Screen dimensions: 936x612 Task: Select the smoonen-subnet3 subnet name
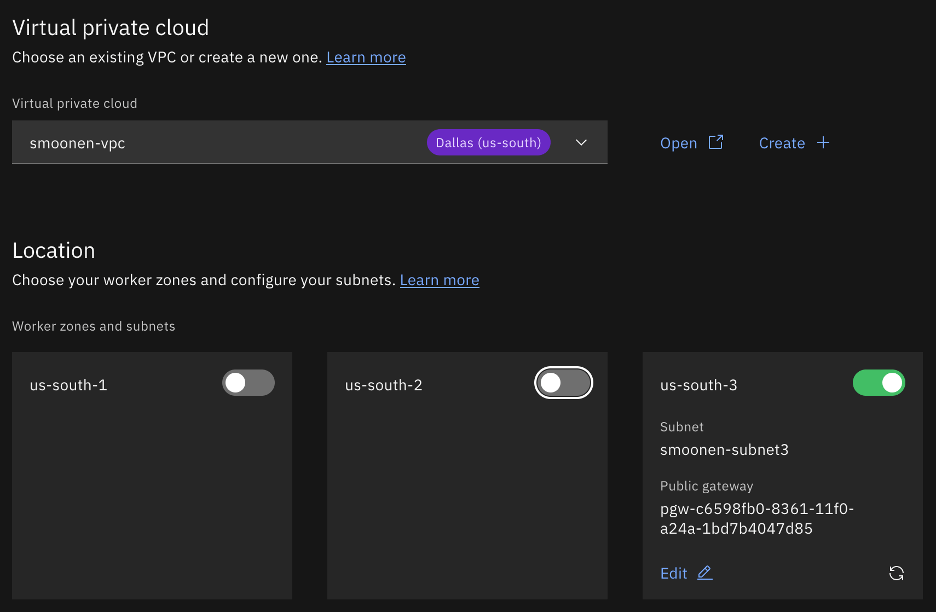(724, 450)
